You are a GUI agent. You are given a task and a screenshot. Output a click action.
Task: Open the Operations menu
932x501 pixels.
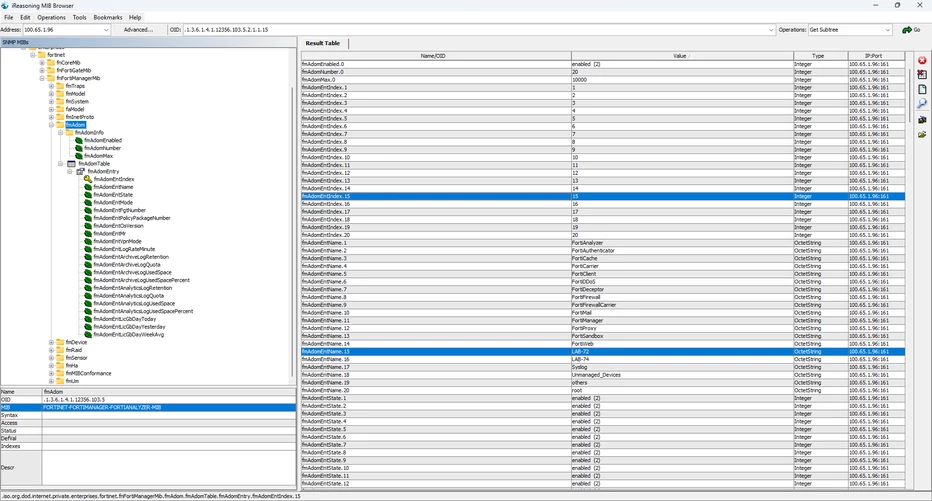click(x=51, y=17)
